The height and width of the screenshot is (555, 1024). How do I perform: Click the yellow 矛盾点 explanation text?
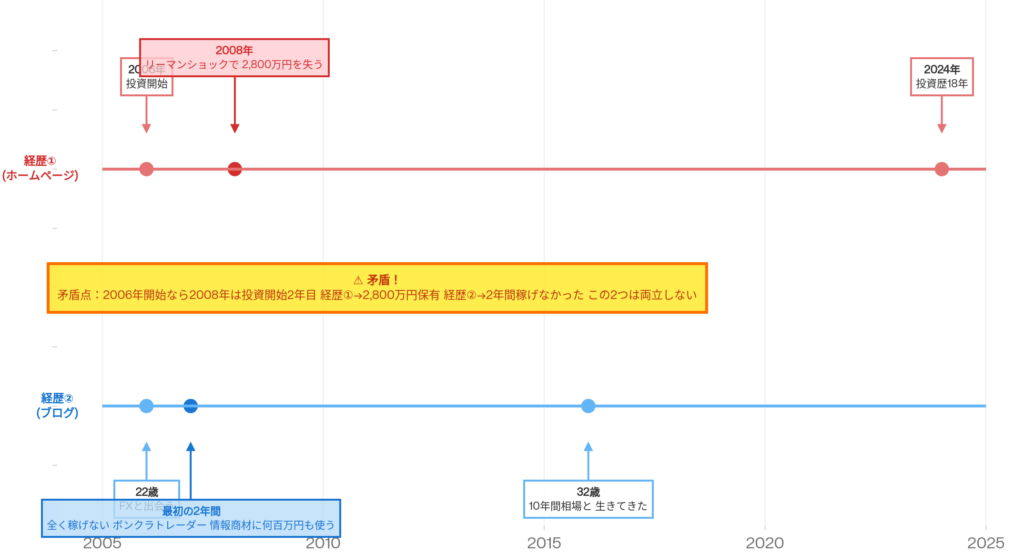pos(376,296)
